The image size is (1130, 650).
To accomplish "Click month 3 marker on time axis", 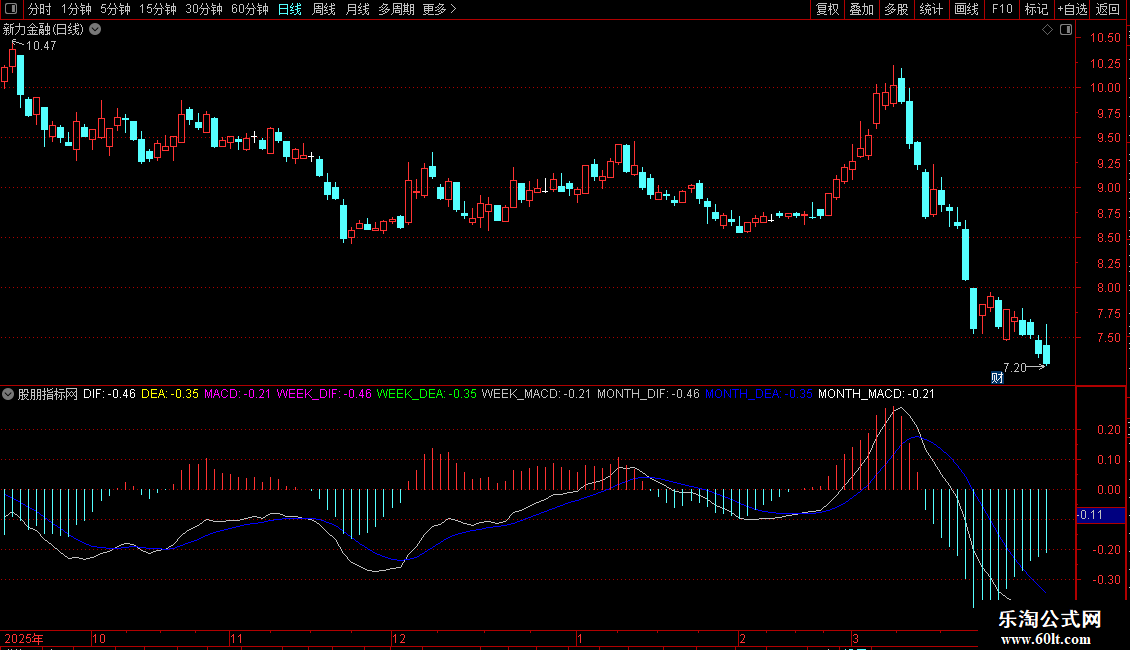I will (855, 639).
